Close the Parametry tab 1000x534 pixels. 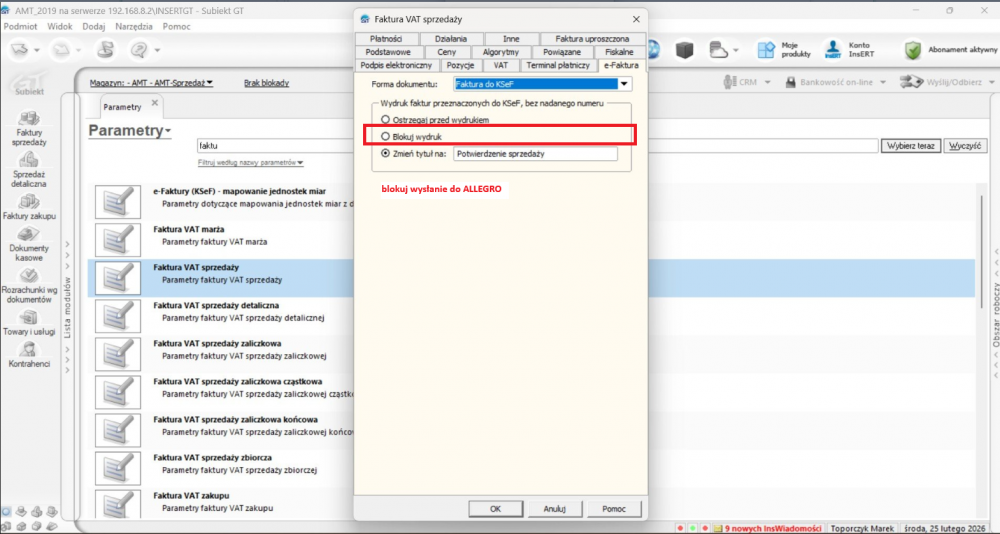154,103
